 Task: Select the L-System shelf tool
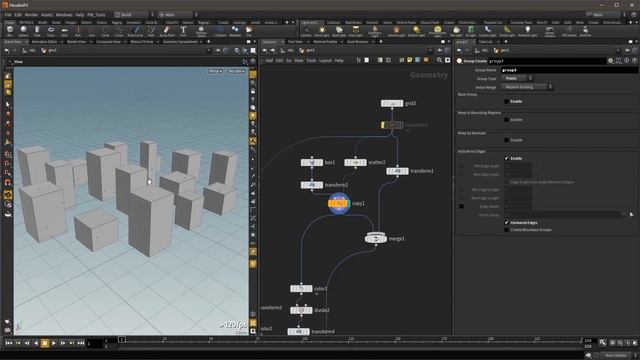click(x=220, y=31)
